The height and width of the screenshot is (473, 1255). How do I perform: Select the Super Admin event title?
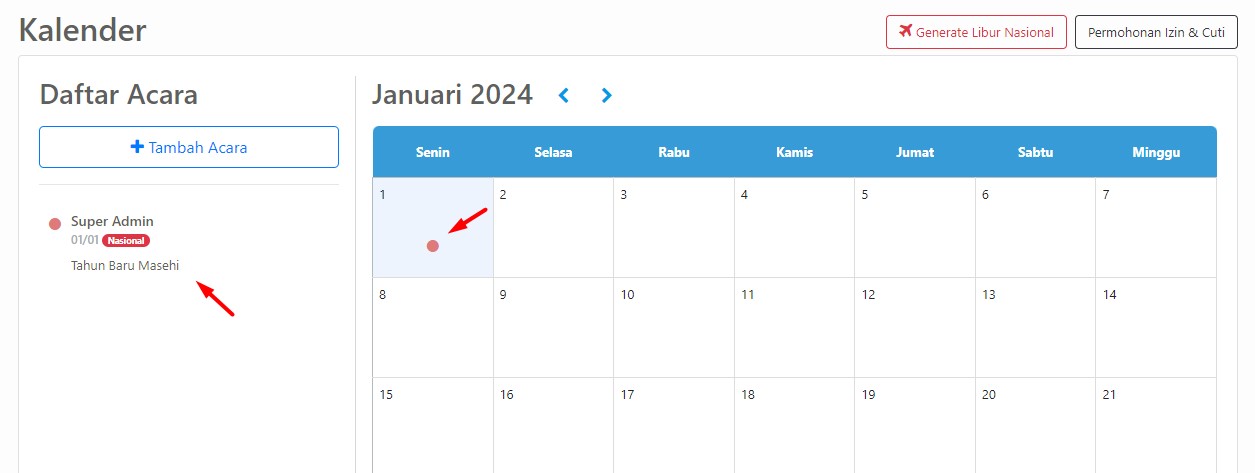[x=112, y=221]
